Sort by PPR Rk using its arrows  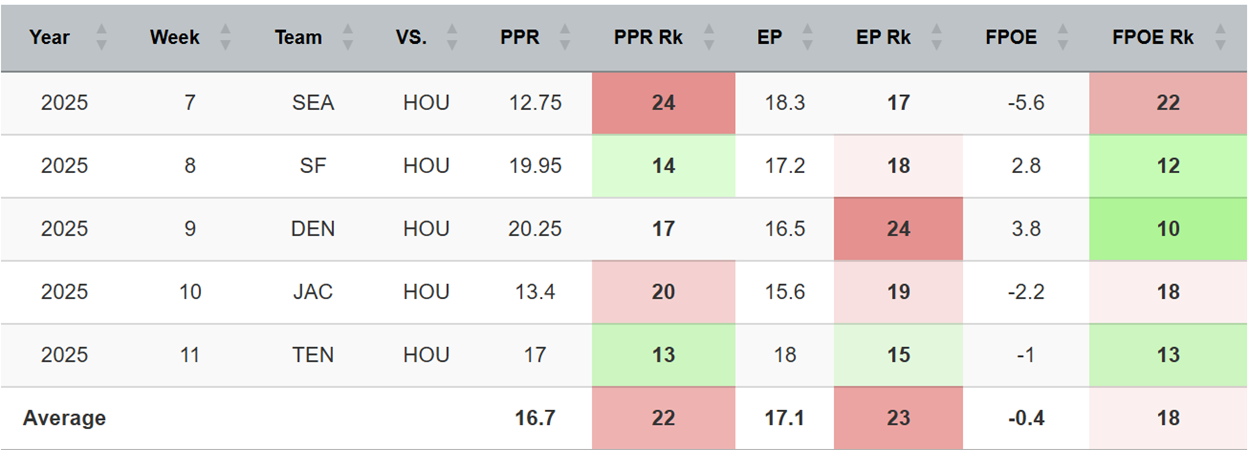pyautogui.click(x=713, y=38)
